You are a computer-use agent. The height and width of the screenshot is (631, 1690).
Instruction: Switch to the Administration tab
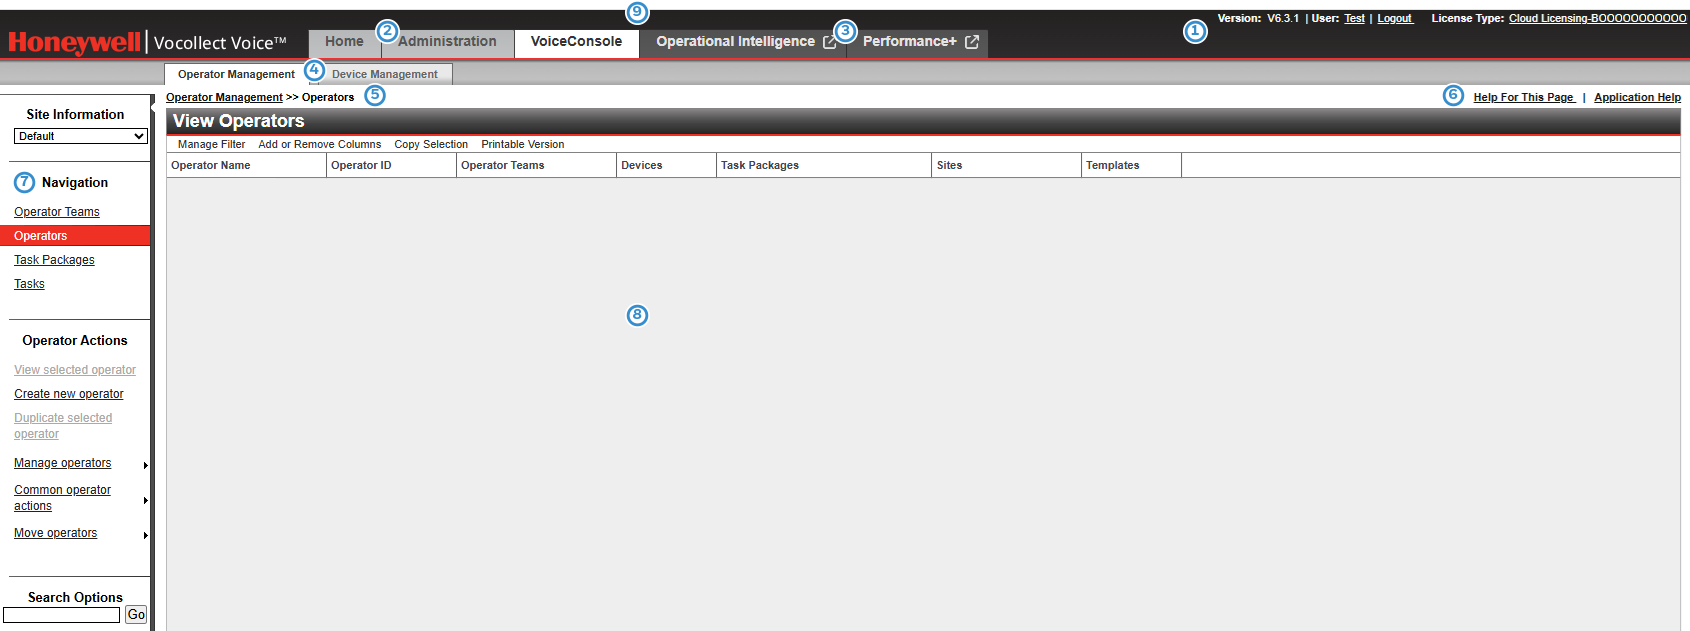(447, 42)
